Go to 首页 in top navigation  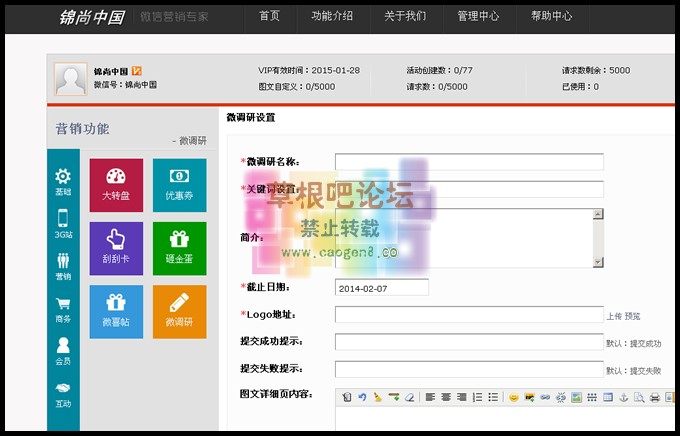coord(270,16)
